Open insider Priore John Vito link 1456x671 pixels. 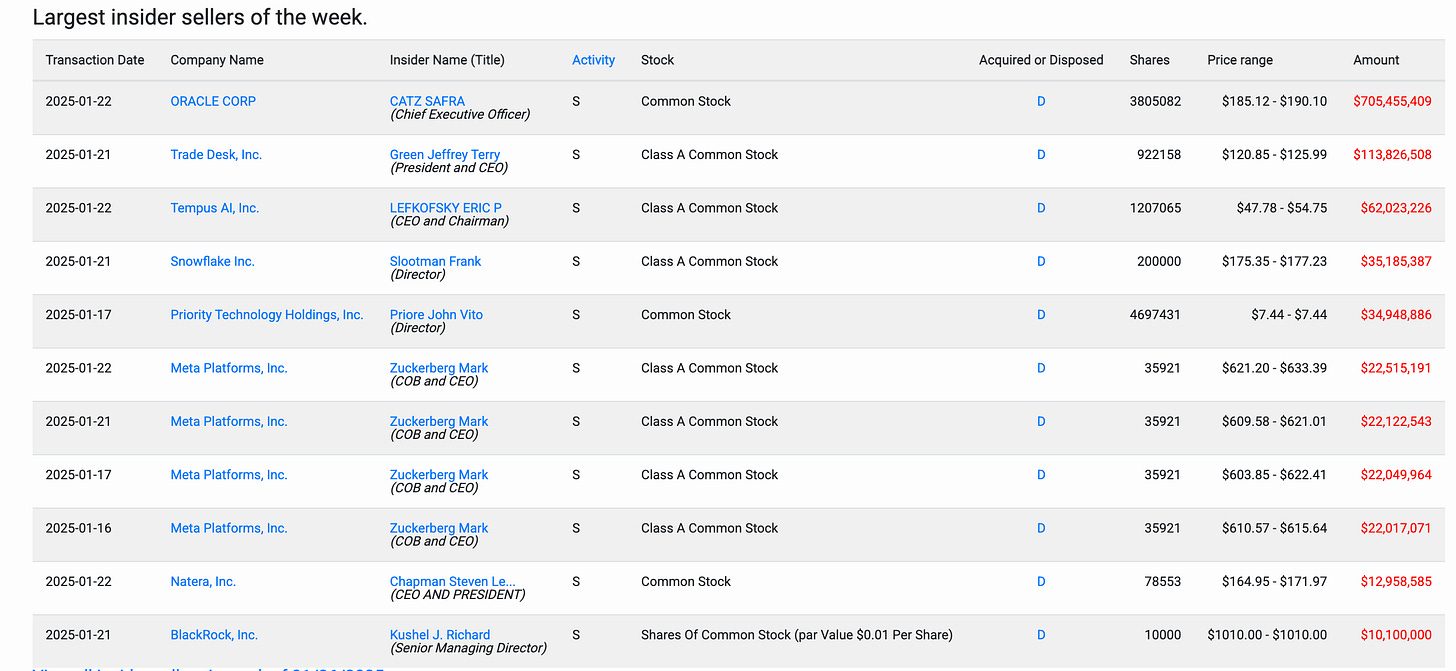pyautogui.click(x=436, y=315)
